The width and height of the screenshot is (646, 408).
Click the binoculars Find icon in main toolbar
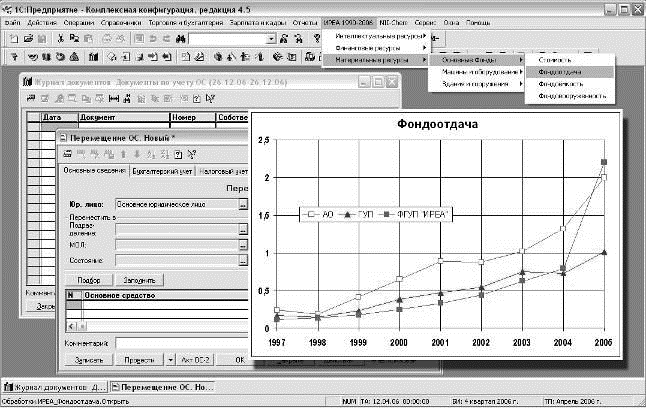coord(181,38)
